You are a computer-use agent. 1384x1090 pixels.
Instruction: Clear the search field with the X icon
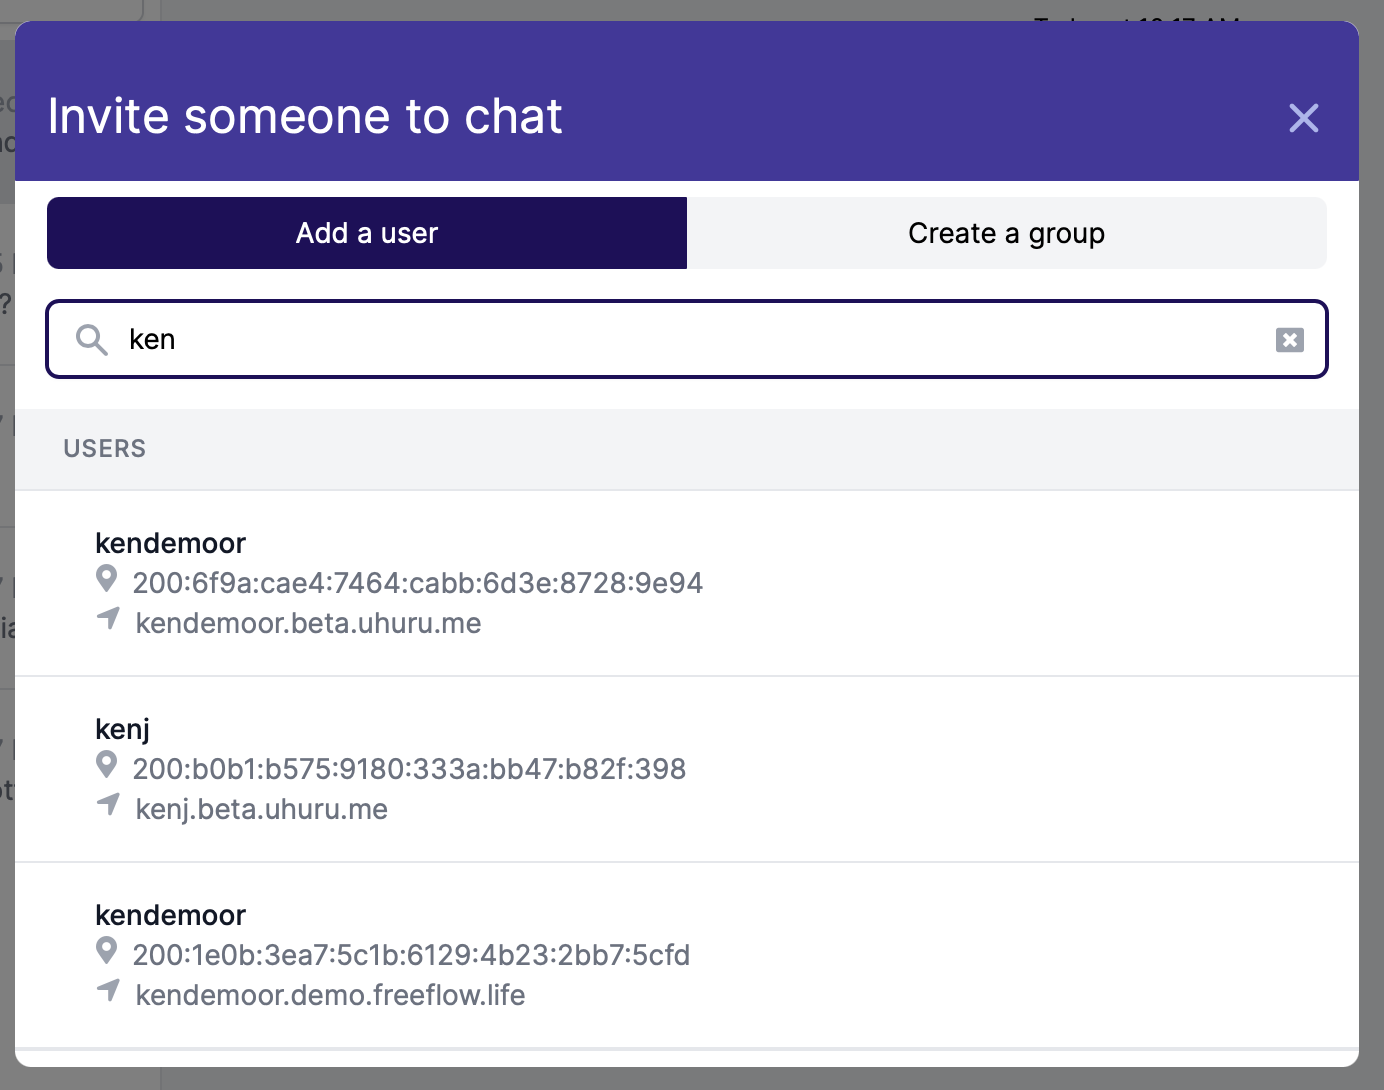1289,340
